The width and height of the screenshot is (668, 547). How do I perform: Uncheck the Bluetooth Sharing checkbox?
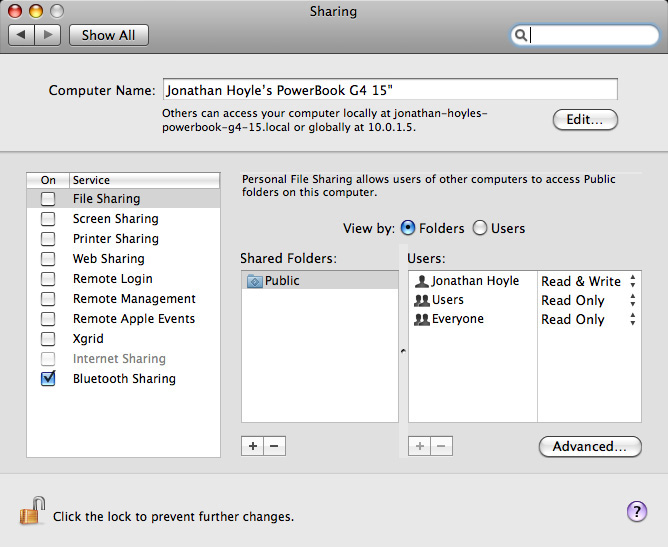(48, 378)
